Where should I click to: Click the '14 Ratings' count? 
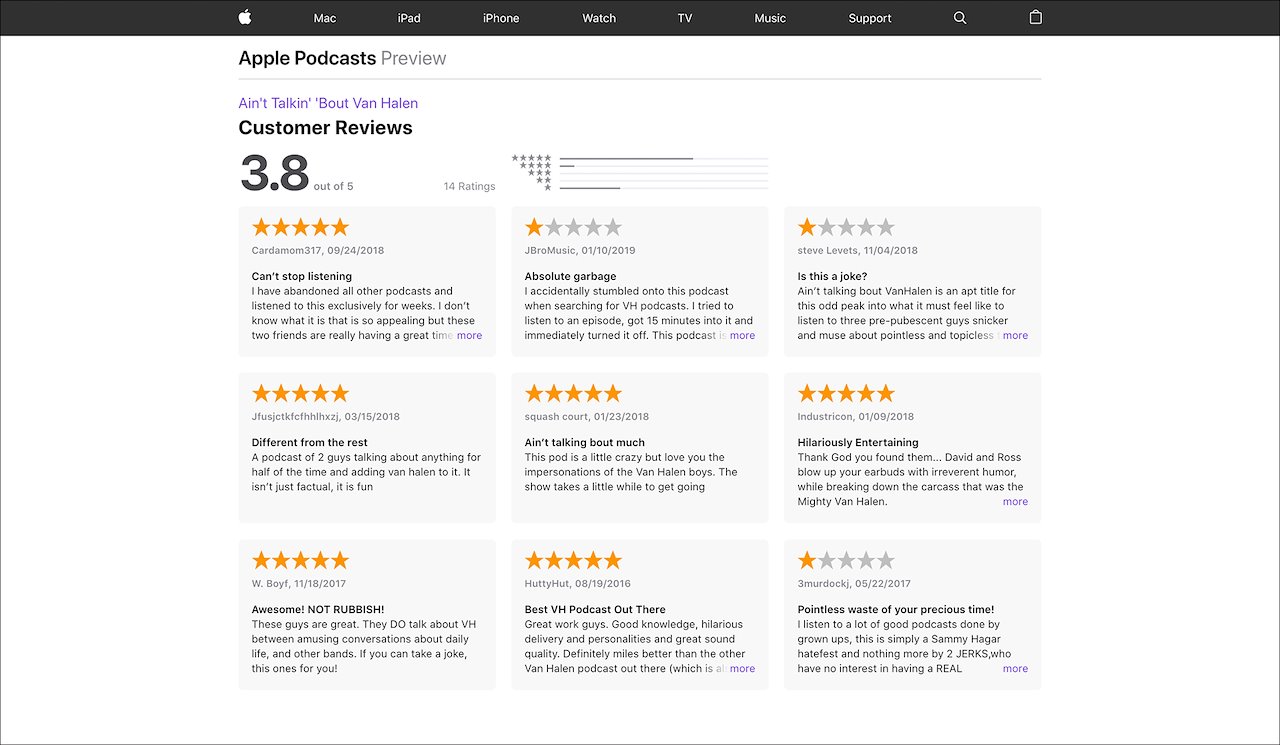click(469, 187)
